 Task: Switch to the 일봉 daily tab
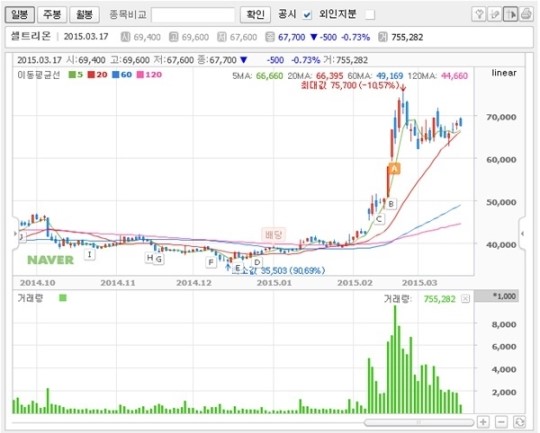click(x=20, y=15)
